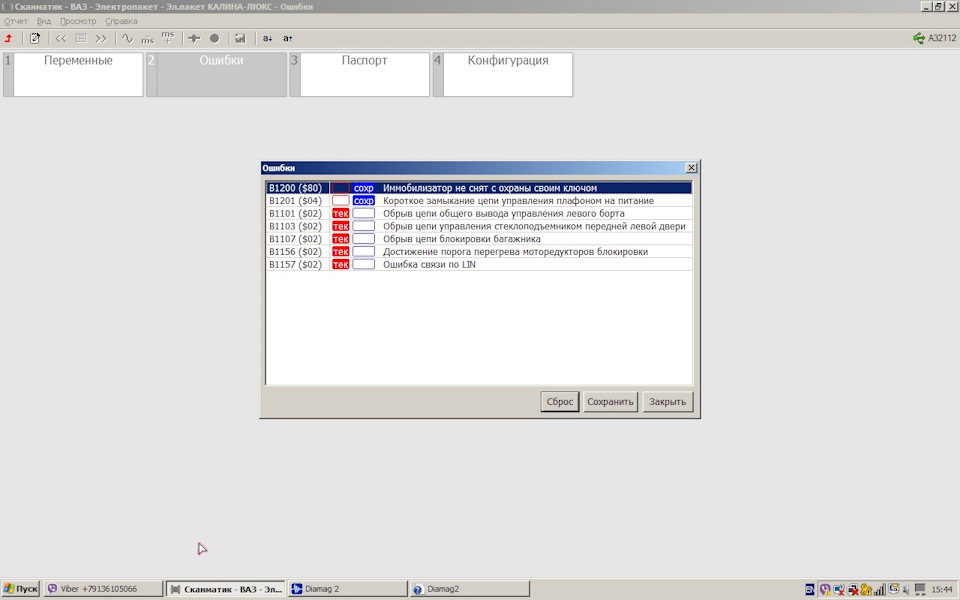
Task: Switch to the Переменные tab
Action: [73, 74]
